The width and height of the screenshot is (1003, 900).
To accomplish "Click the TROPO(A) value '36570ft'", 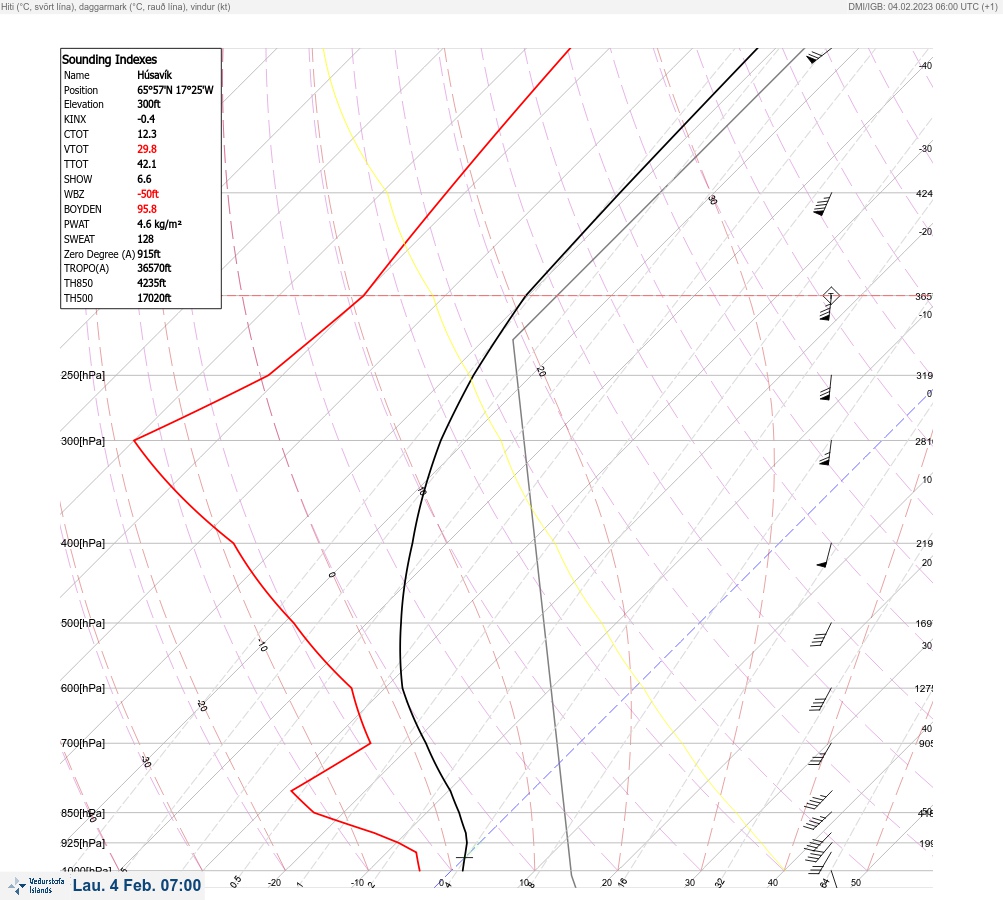I will 154,269.
